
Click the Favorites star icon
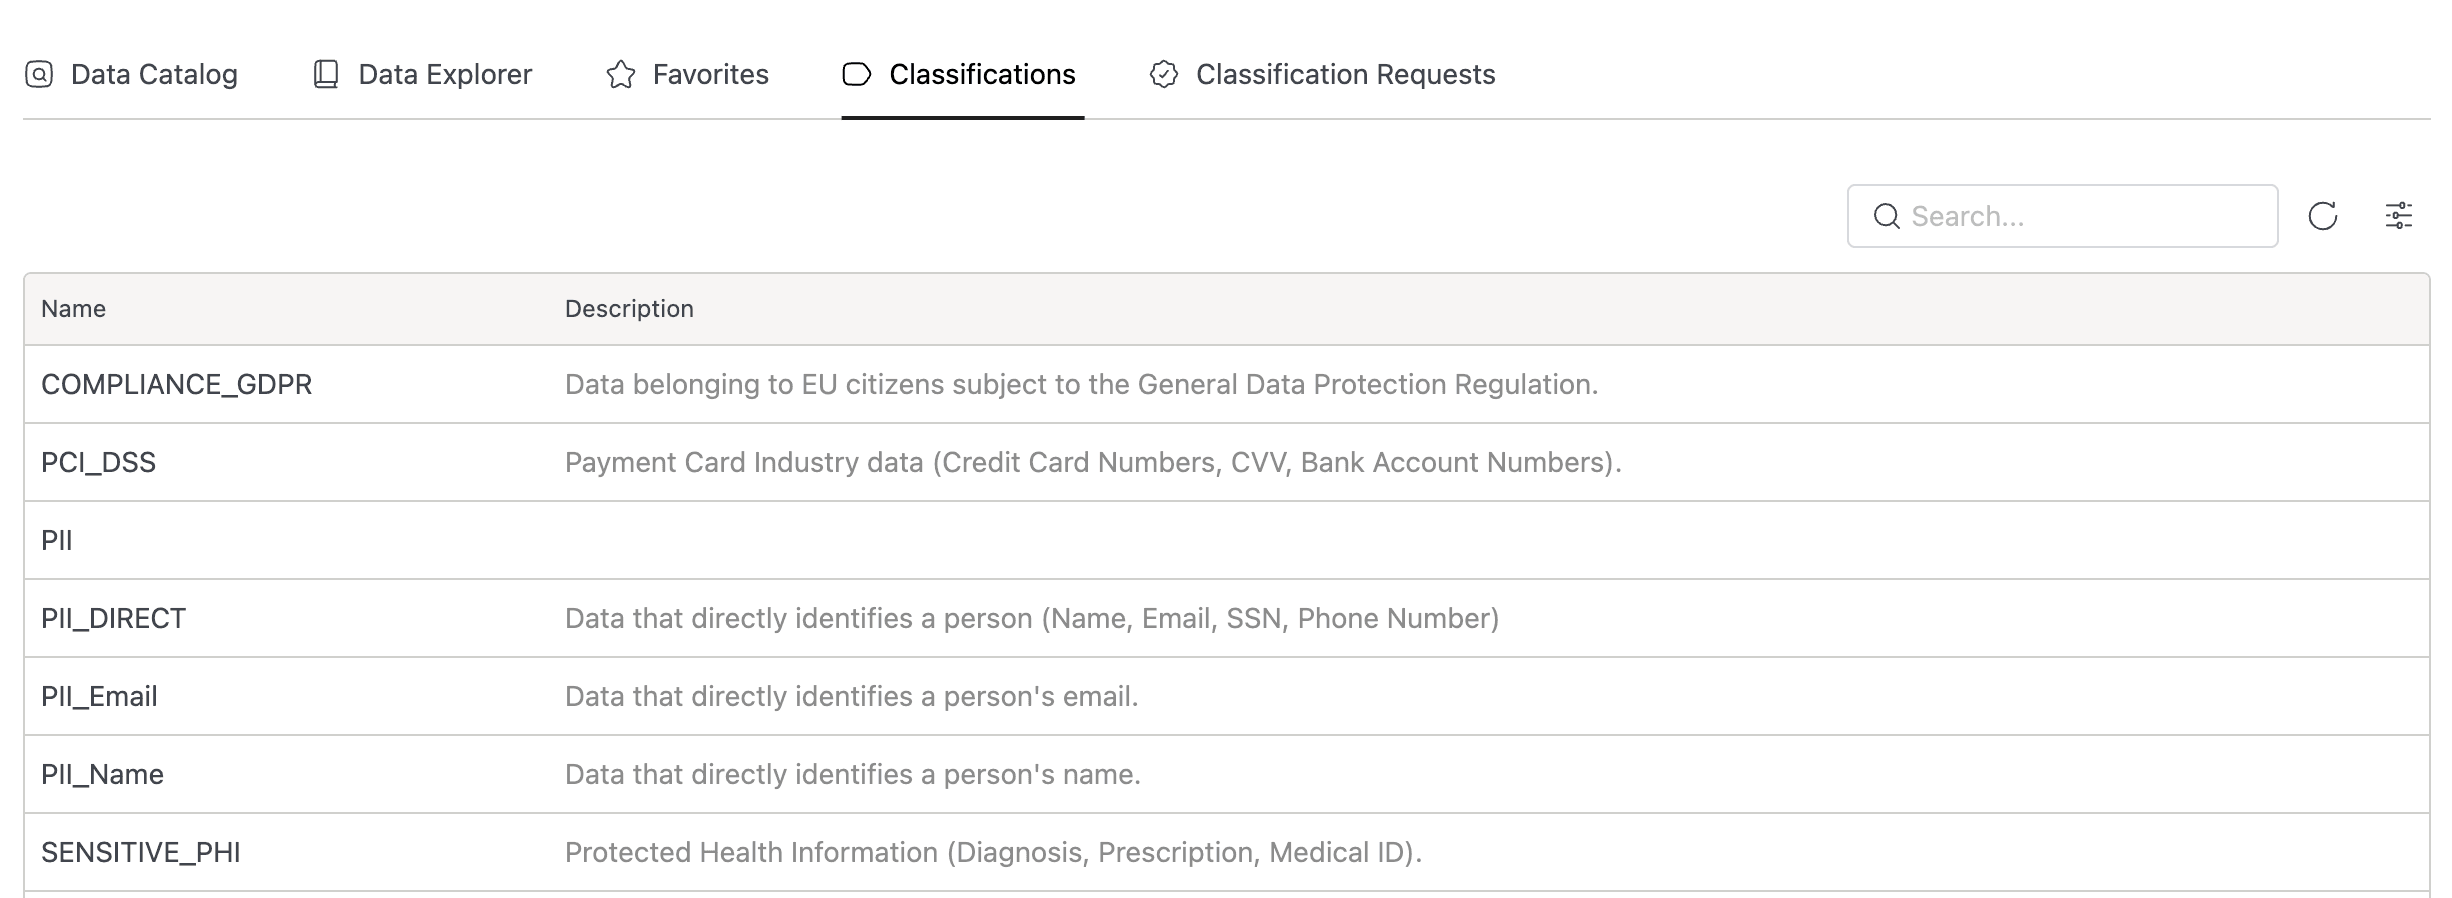click(x=621, y=74)
